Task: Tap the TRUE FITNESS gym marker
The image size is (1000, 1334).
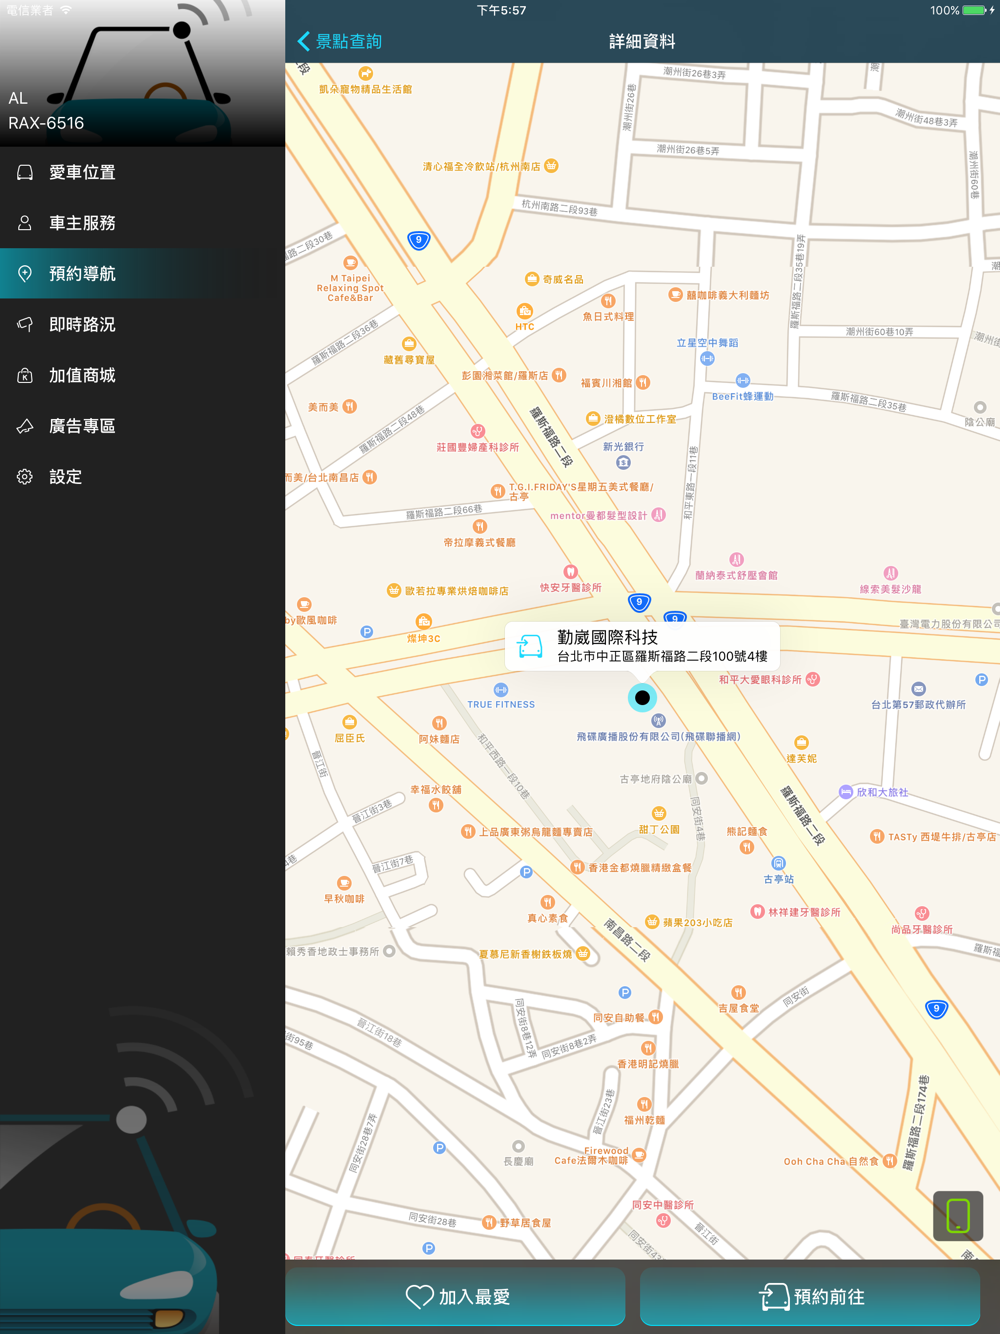Action: 501,690
